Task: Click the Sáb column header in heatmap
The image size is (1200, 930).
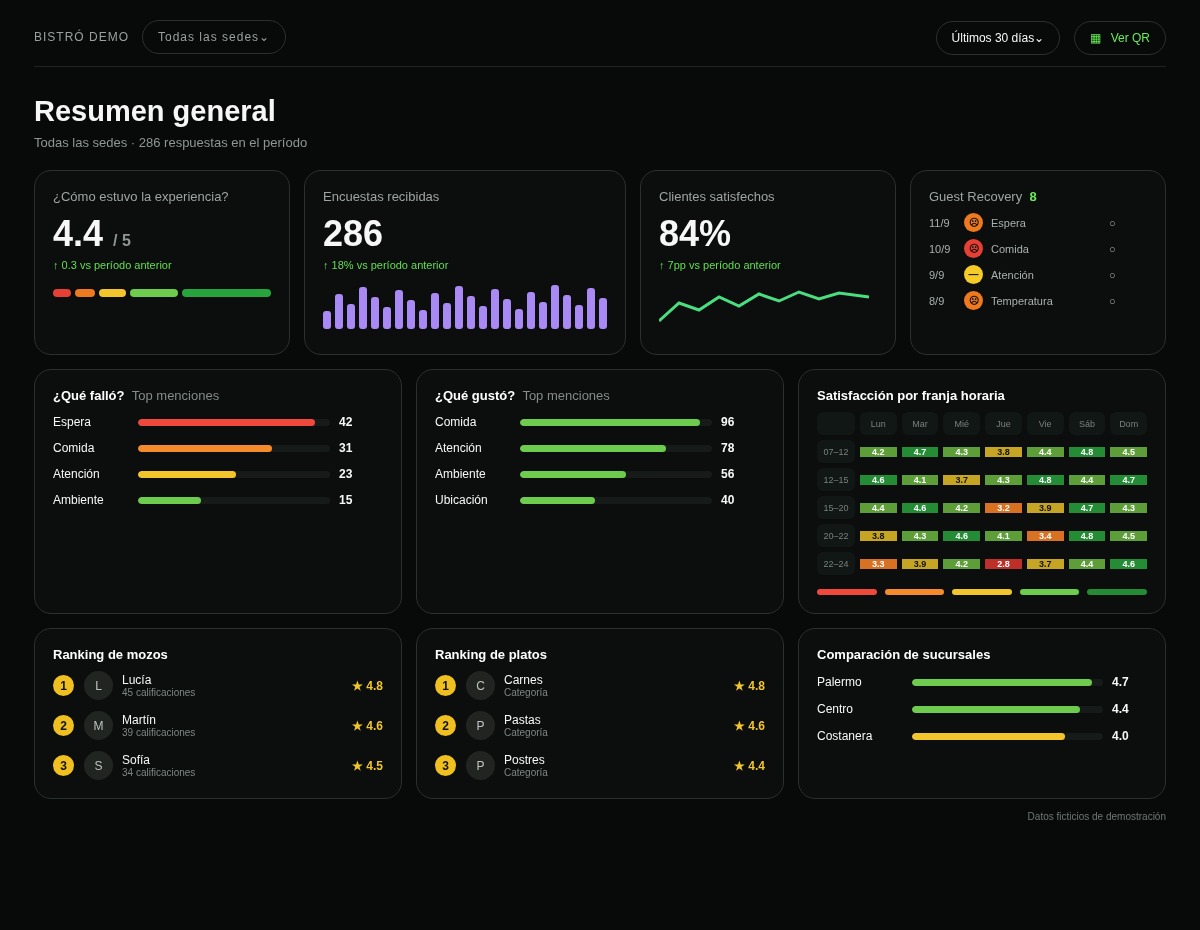Action: click(x=1087, y=424)
